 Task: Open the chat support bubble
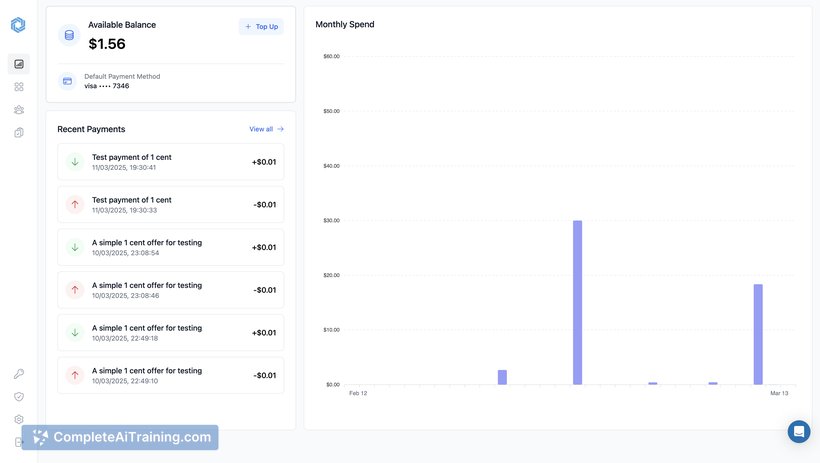click(x=799, y=432)
